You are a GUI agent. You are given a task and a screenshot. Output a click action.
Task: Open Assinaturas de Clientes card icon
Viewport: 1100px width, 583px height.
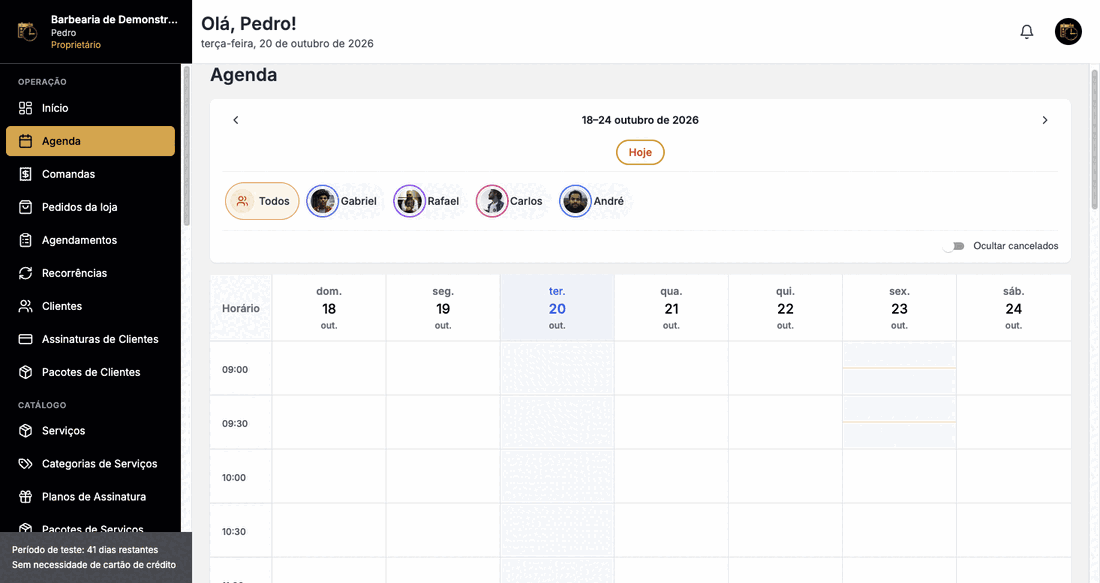coord(25,339)
